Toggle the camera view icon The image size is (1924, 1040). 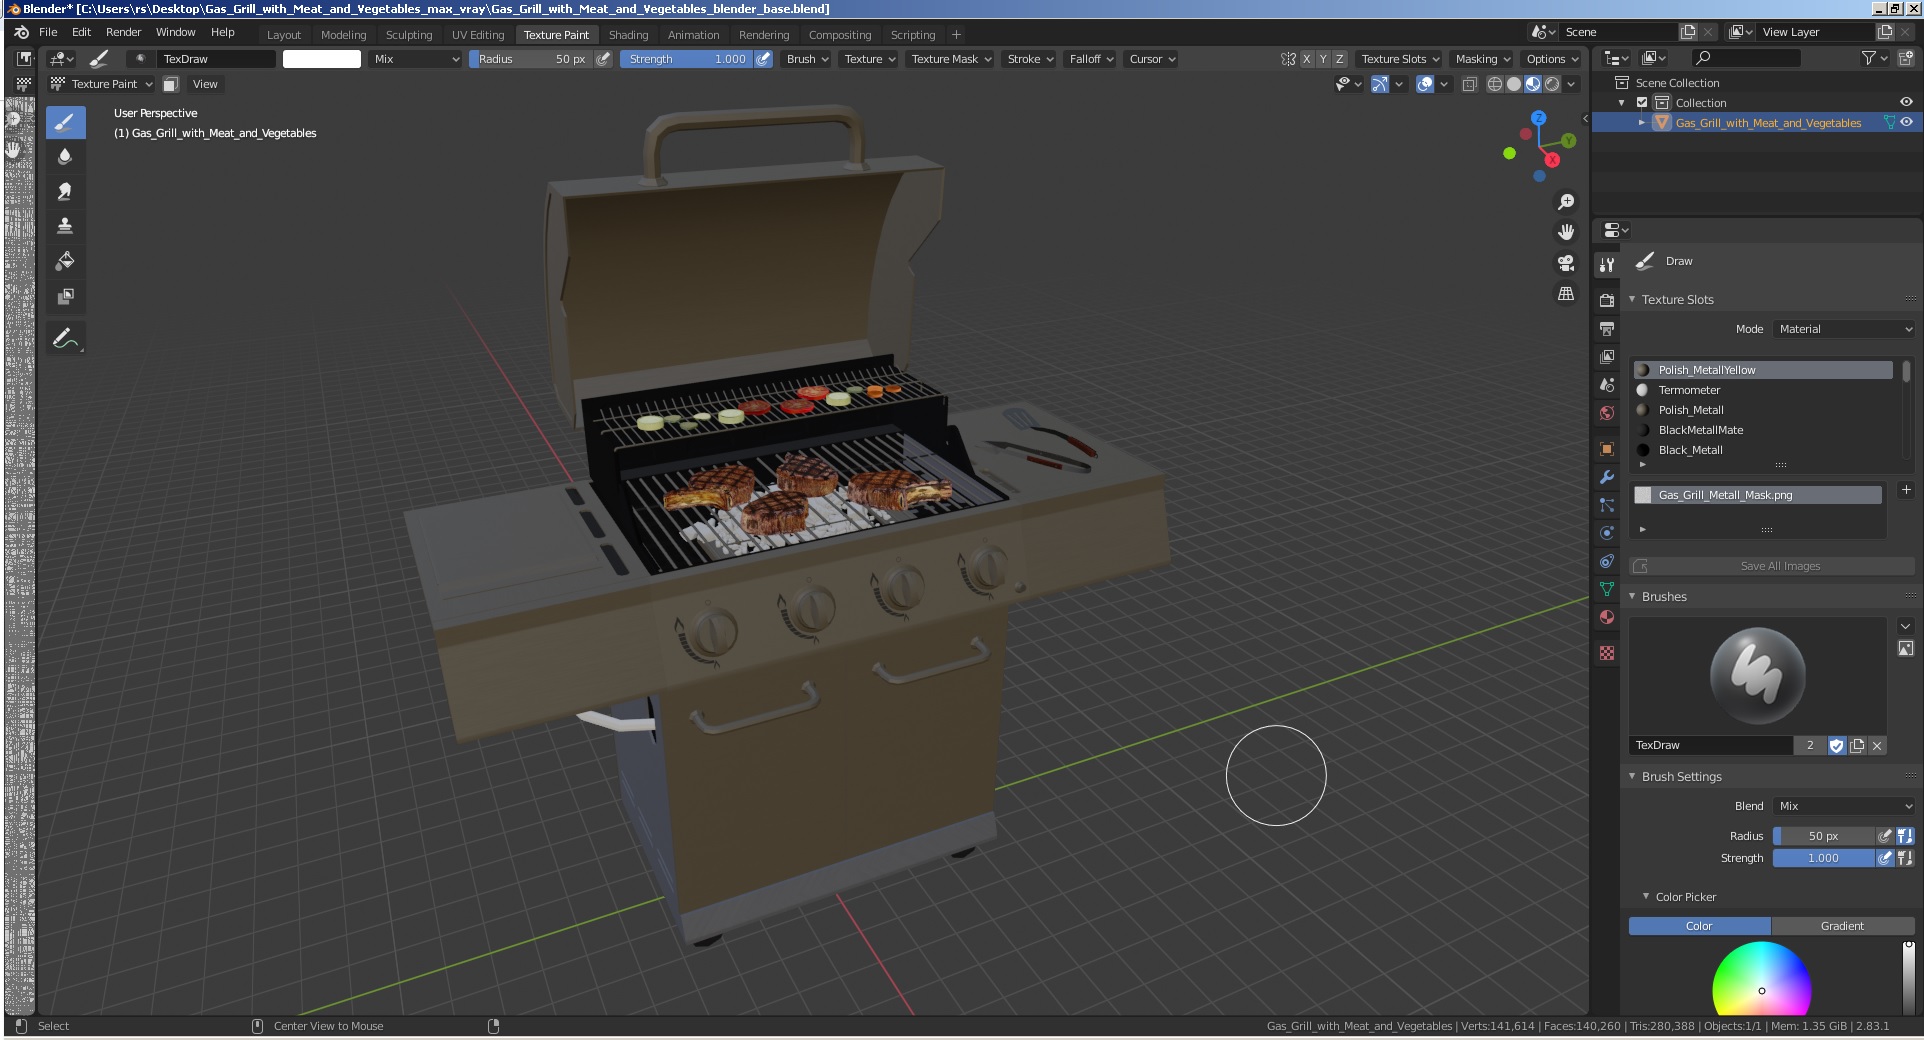tap(1566, 263)
